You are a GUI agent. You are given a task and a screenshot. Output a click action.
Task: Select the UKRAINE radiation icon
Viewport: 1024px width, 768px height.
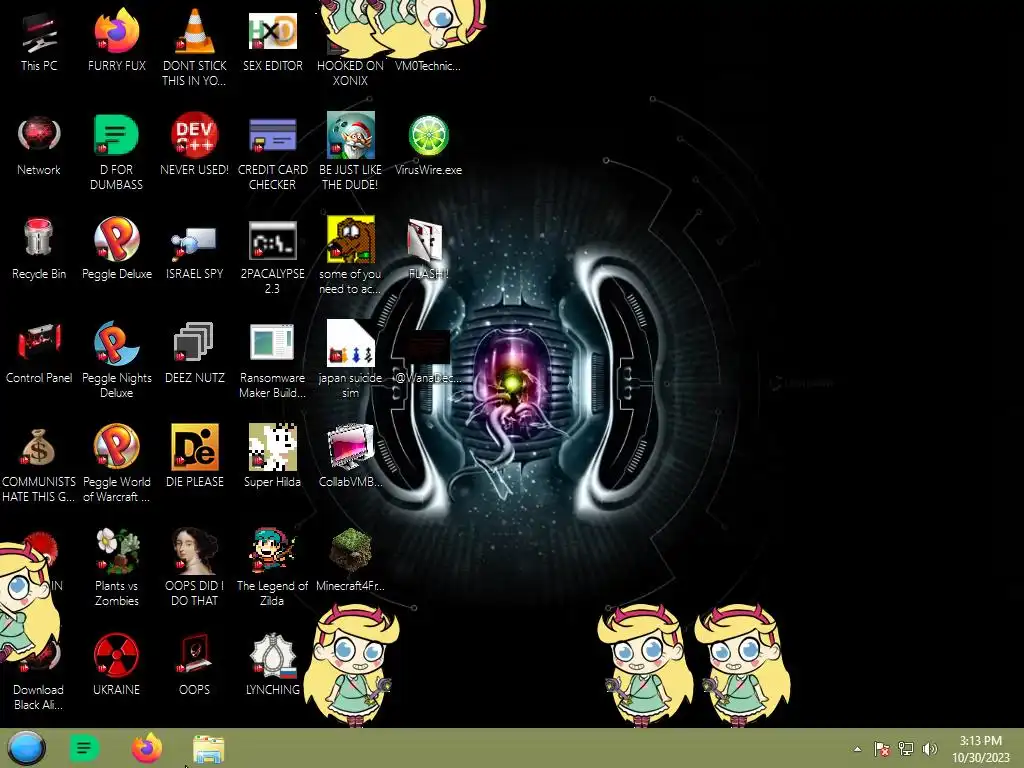click(116, 654)
